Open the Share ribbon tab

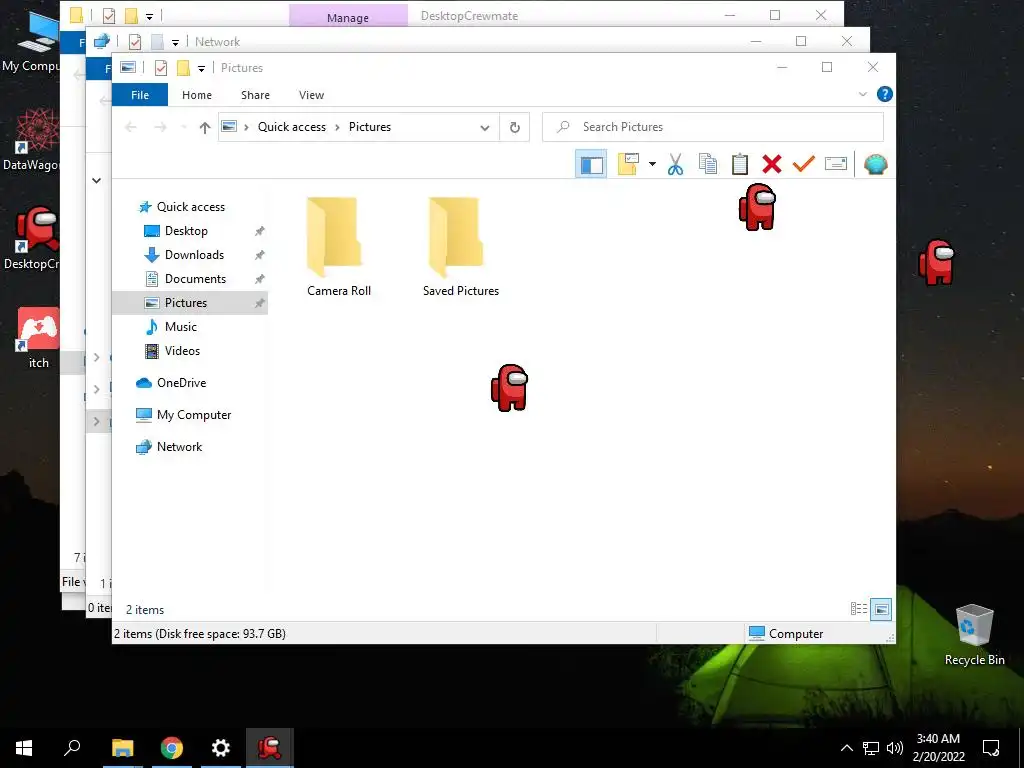tap(255, 95)
